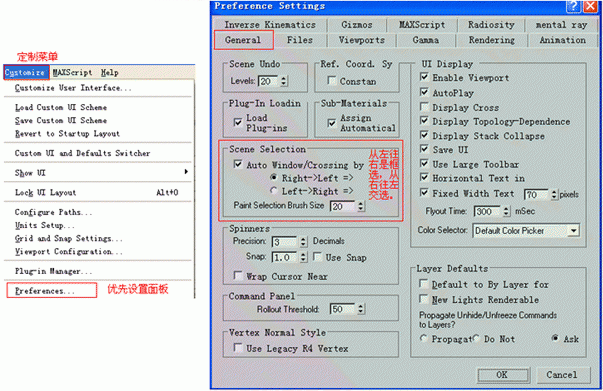Toggle Use Large Toolbar checkbox
The image size is (603, 391).
click(x=424, y=164)
